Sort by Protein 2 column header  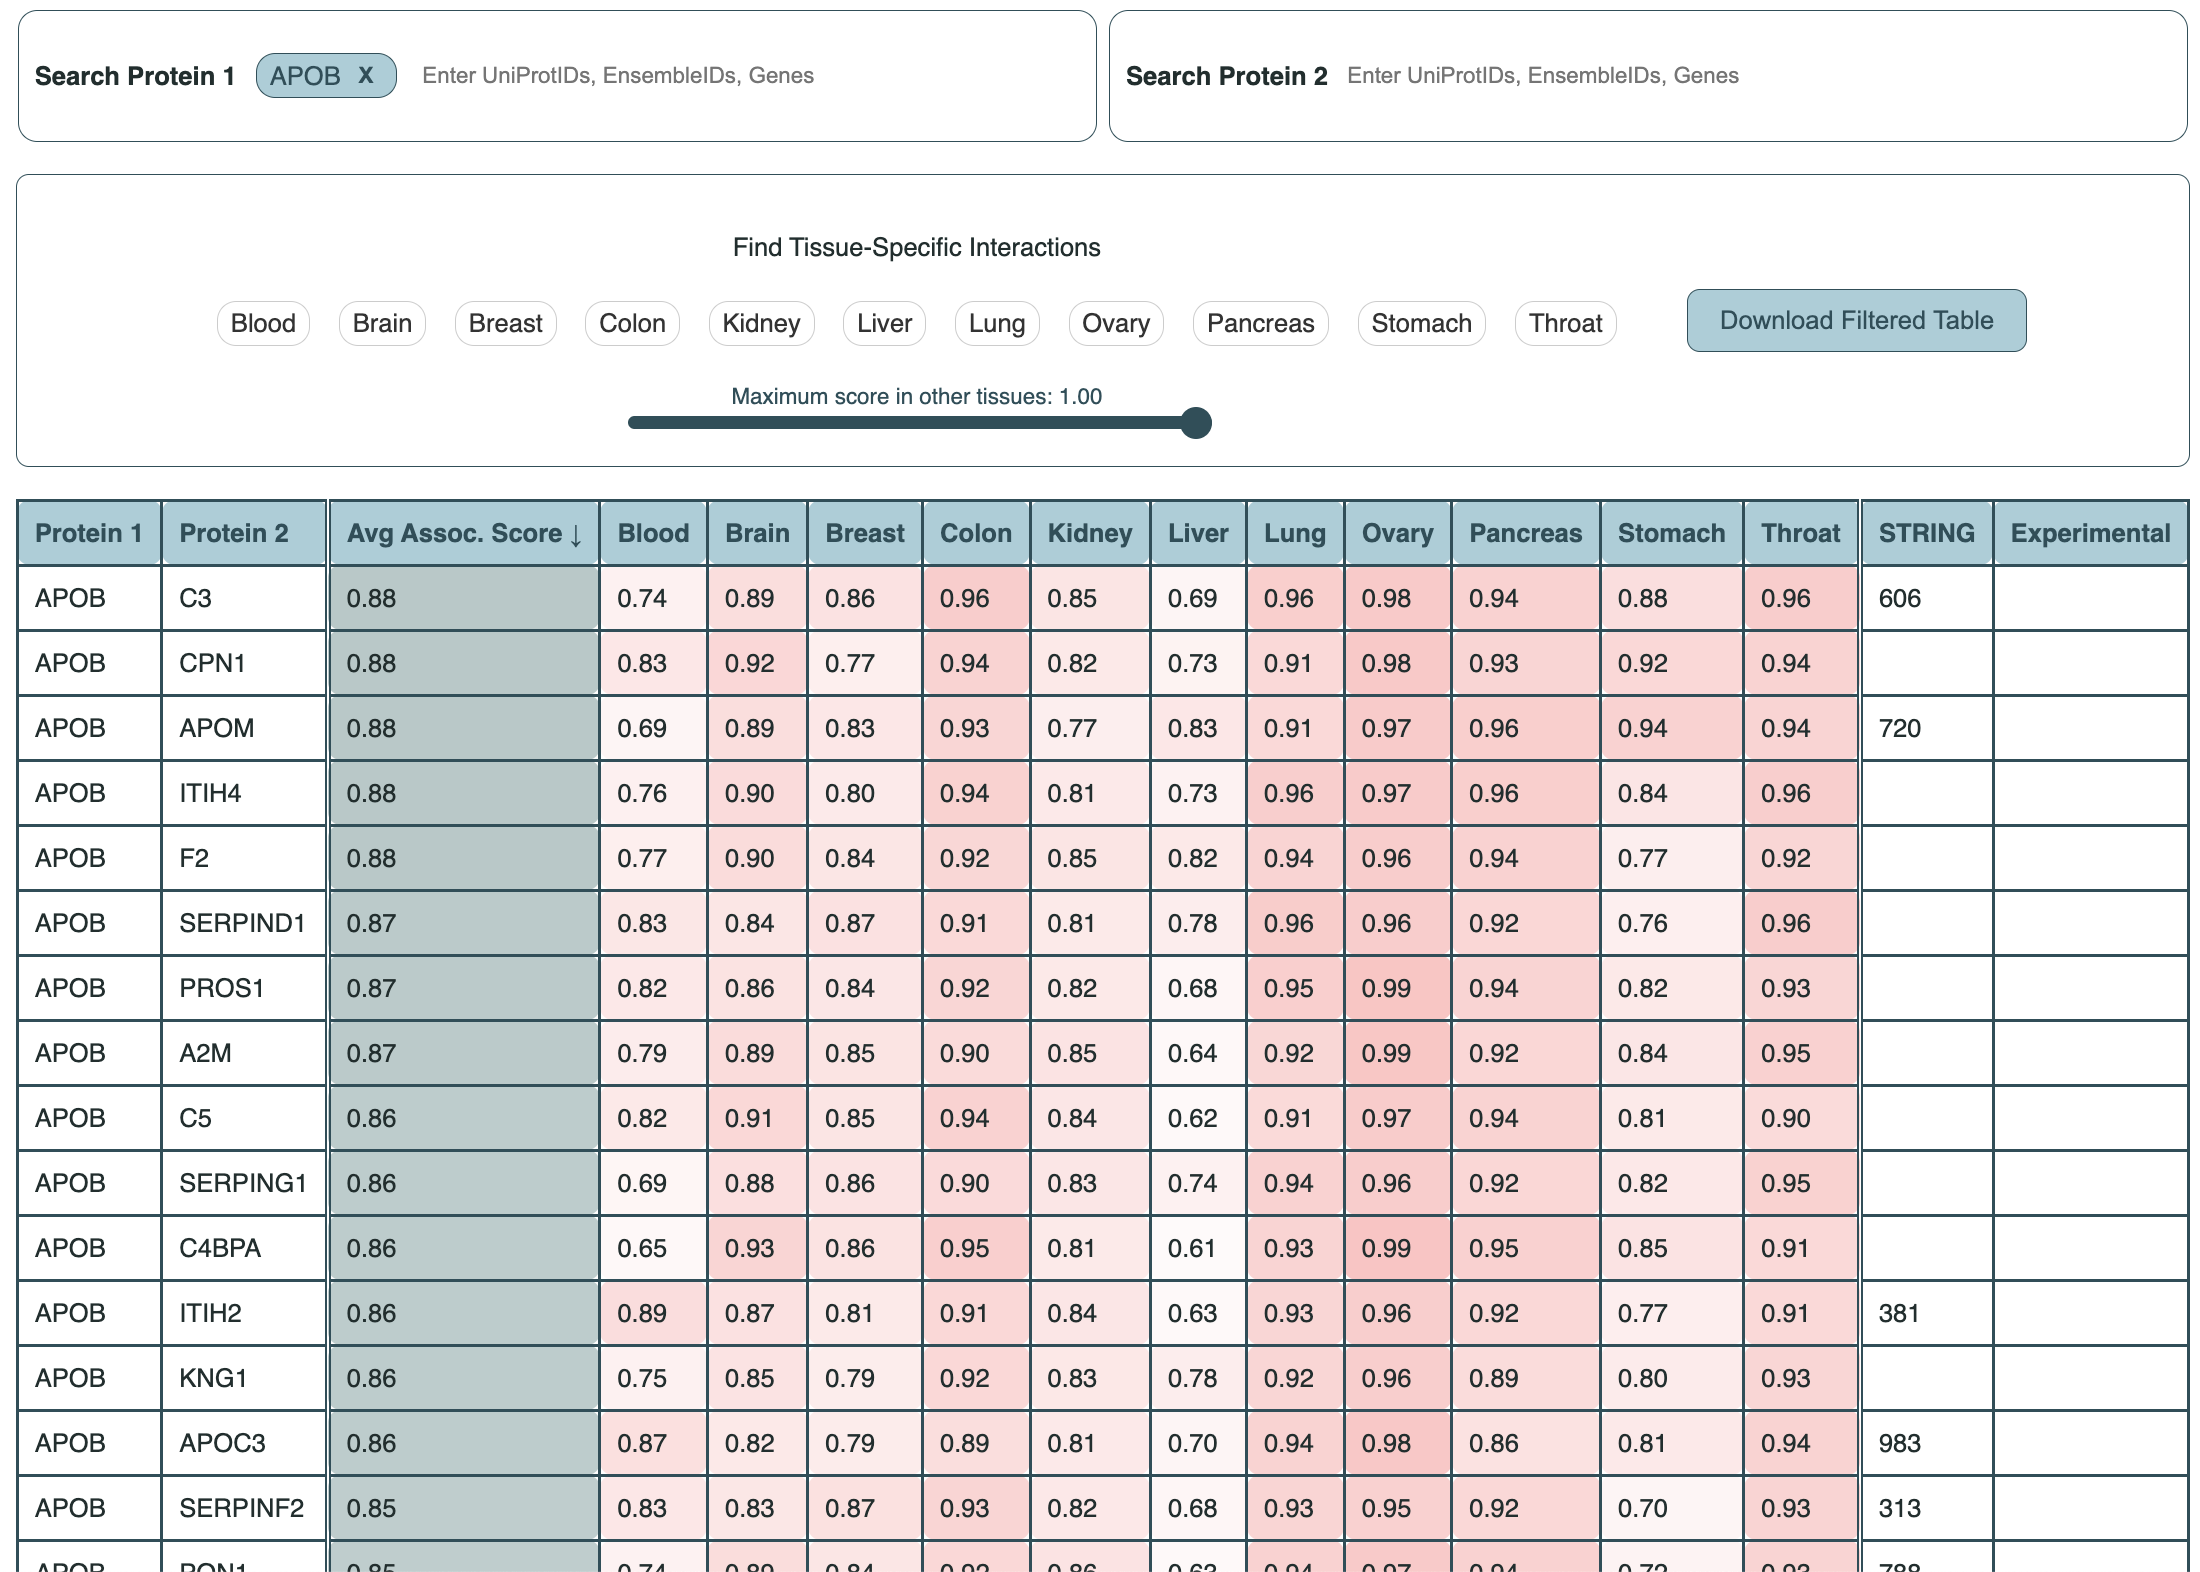click(x=234, y=533)
